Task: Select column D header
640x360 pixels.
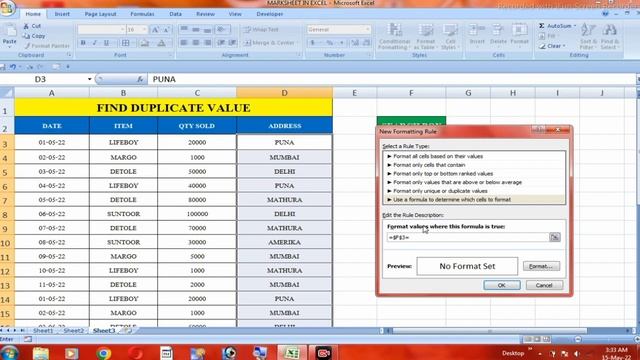Action: 284,93
